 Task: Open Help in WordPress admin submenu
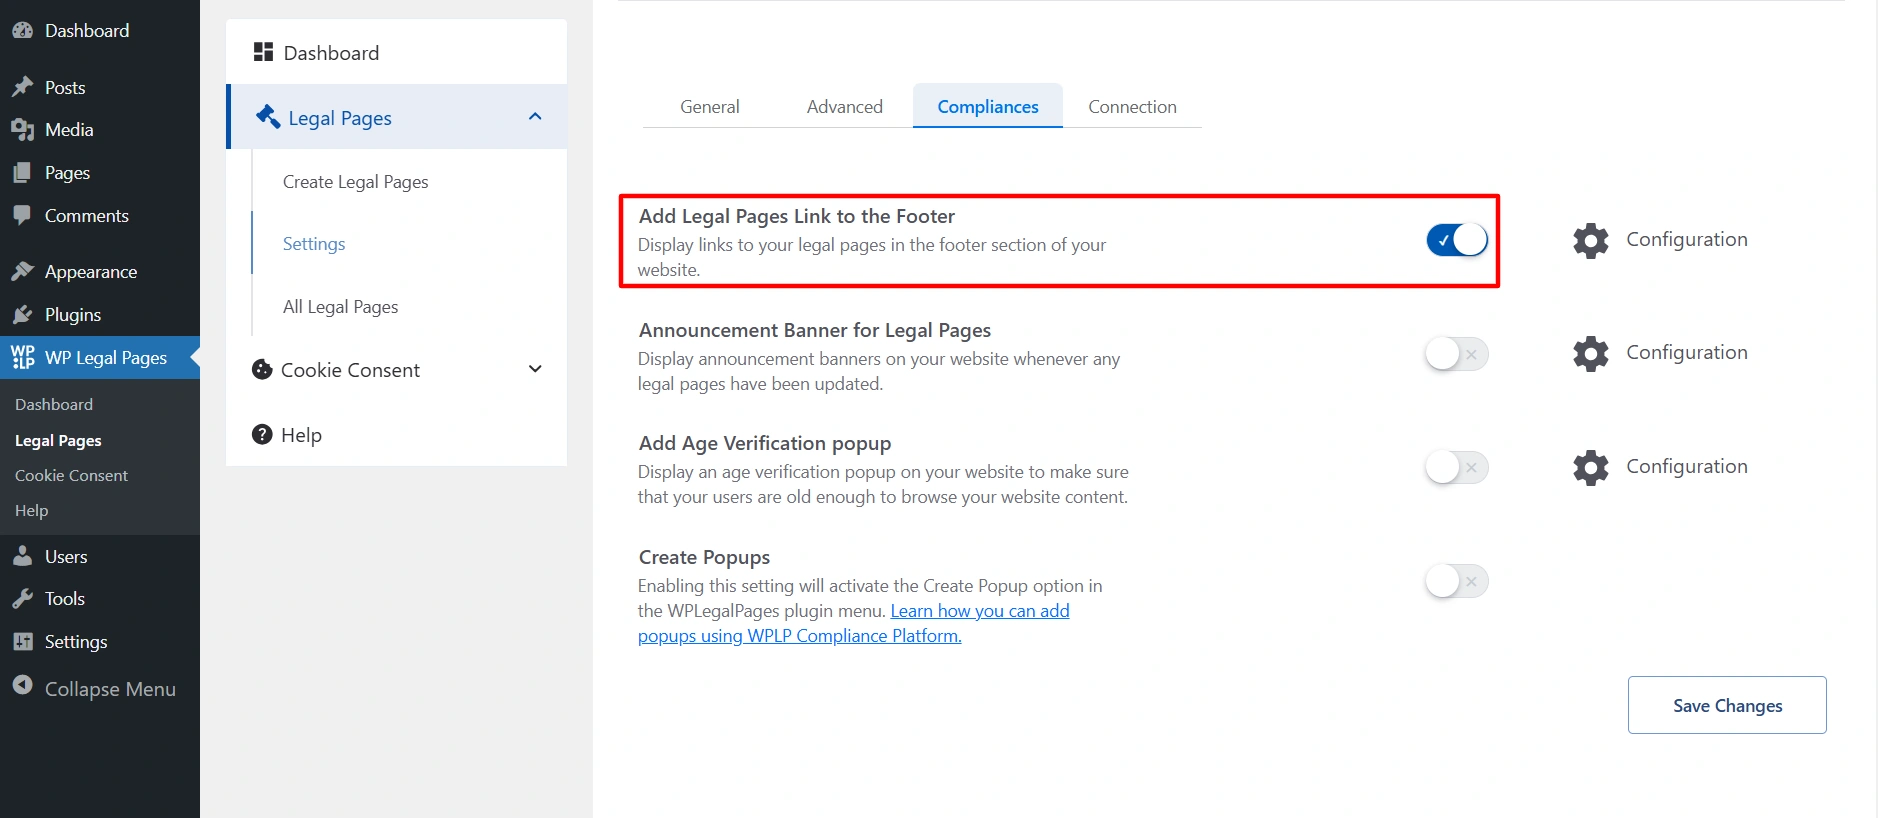(x=31, y=510)
